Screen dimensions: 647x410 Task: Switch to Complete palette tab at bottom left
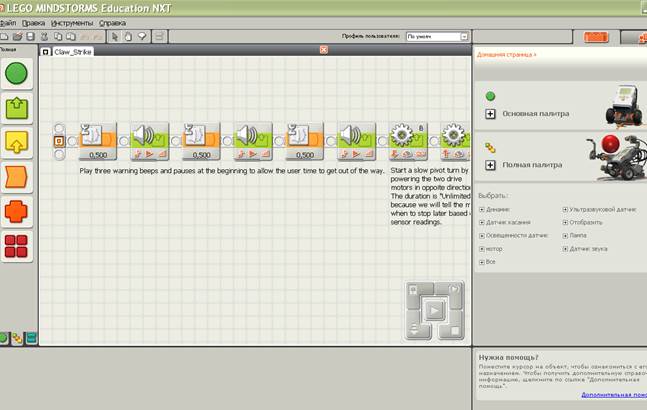pos(17,339)
